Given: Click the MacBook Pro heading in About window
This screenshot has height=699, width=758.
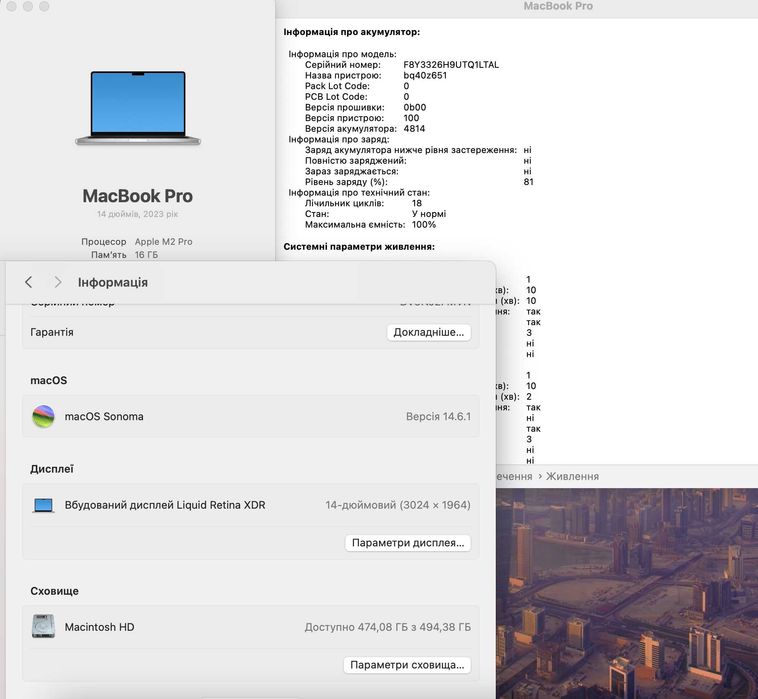Looking at the screenshot, I should [x=138, y=196].
